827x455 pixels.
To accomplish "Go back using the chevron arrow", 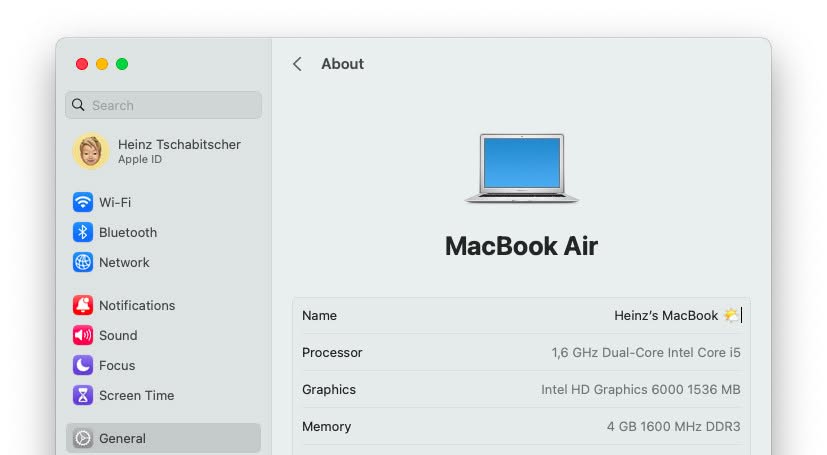I will (297, 64).
